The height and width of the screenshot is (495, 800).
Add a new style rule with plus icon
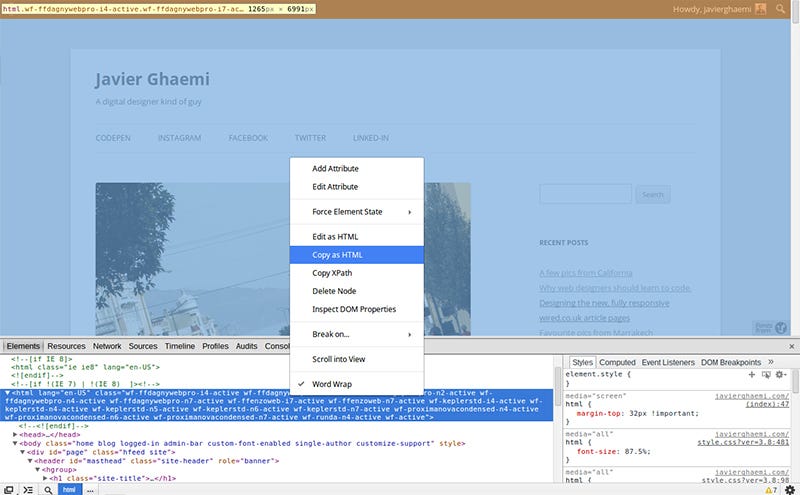(x=752, y=375)
